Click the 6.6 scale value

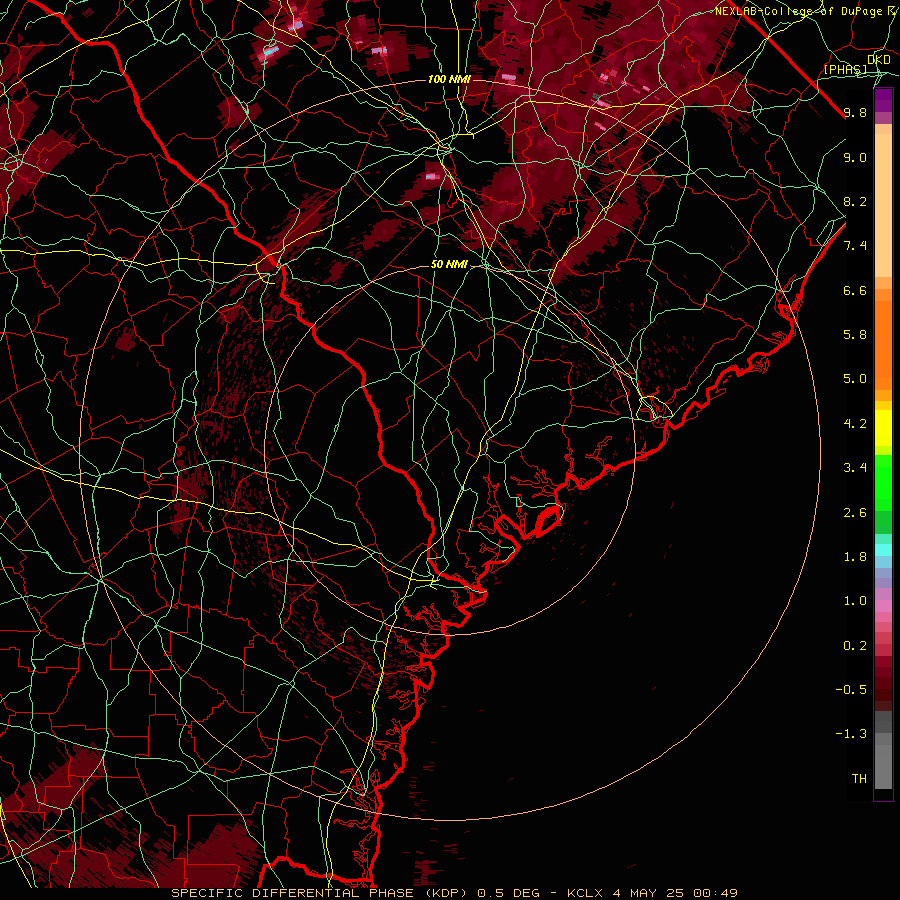[x=855, y=290]
